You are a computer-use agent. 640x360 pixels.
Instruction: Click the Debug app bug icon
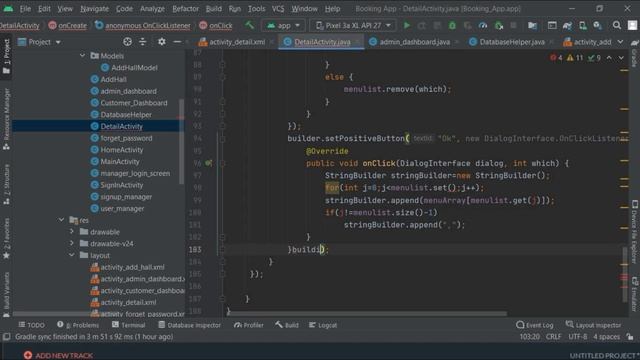[452, 25]
